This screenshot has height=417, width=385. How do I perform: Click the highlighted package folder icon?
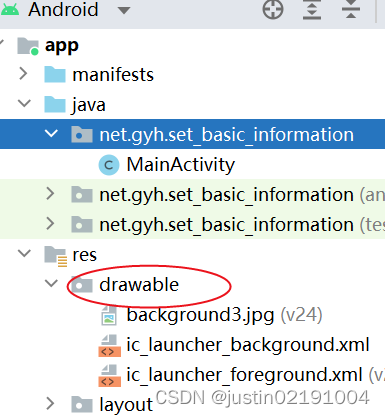82,134
